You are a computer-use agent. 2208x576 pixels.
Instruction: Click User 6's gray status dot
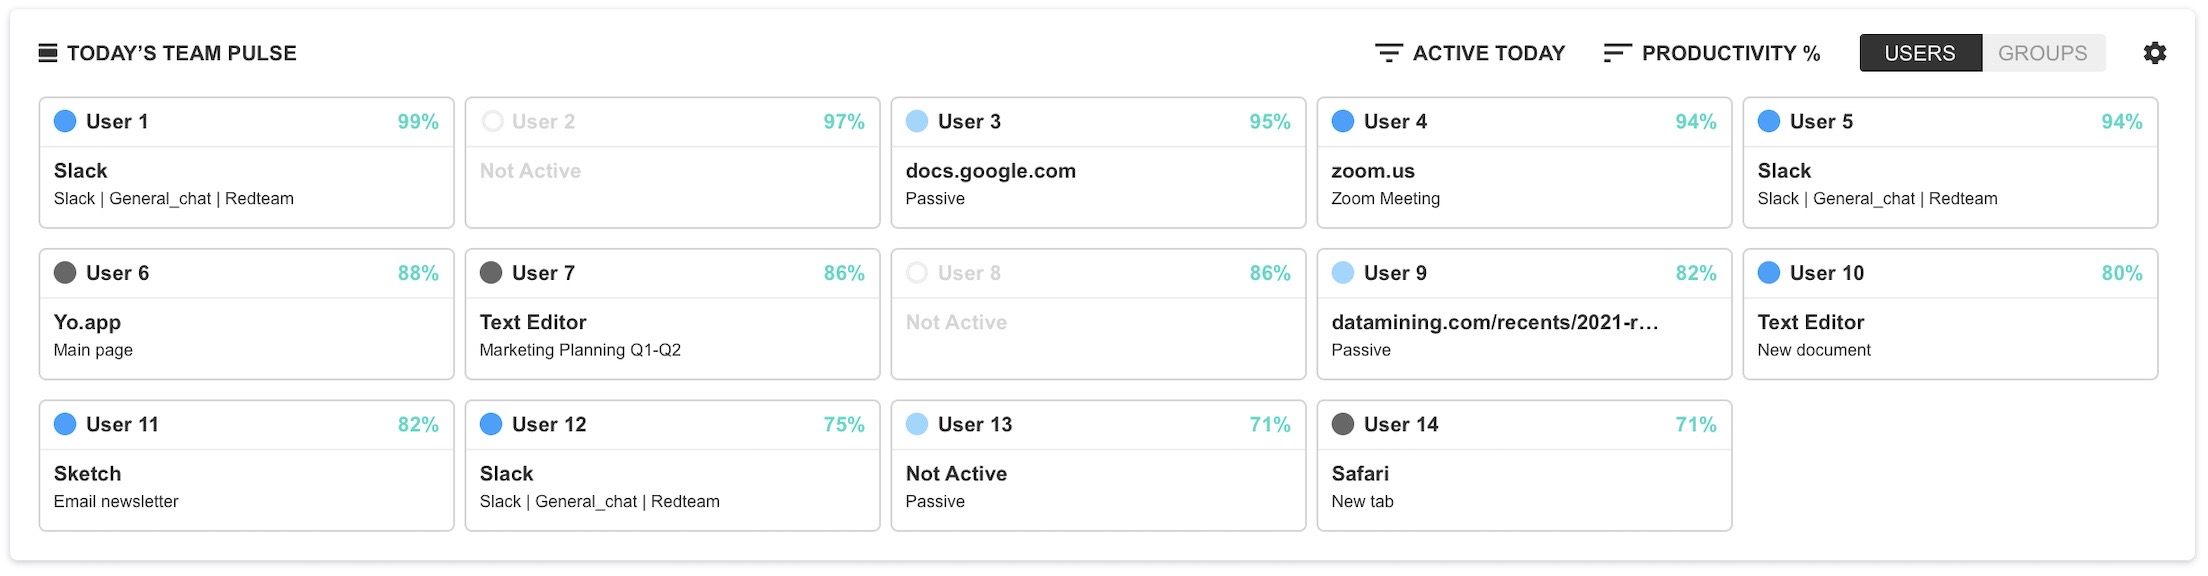click(x=65, y=273)
